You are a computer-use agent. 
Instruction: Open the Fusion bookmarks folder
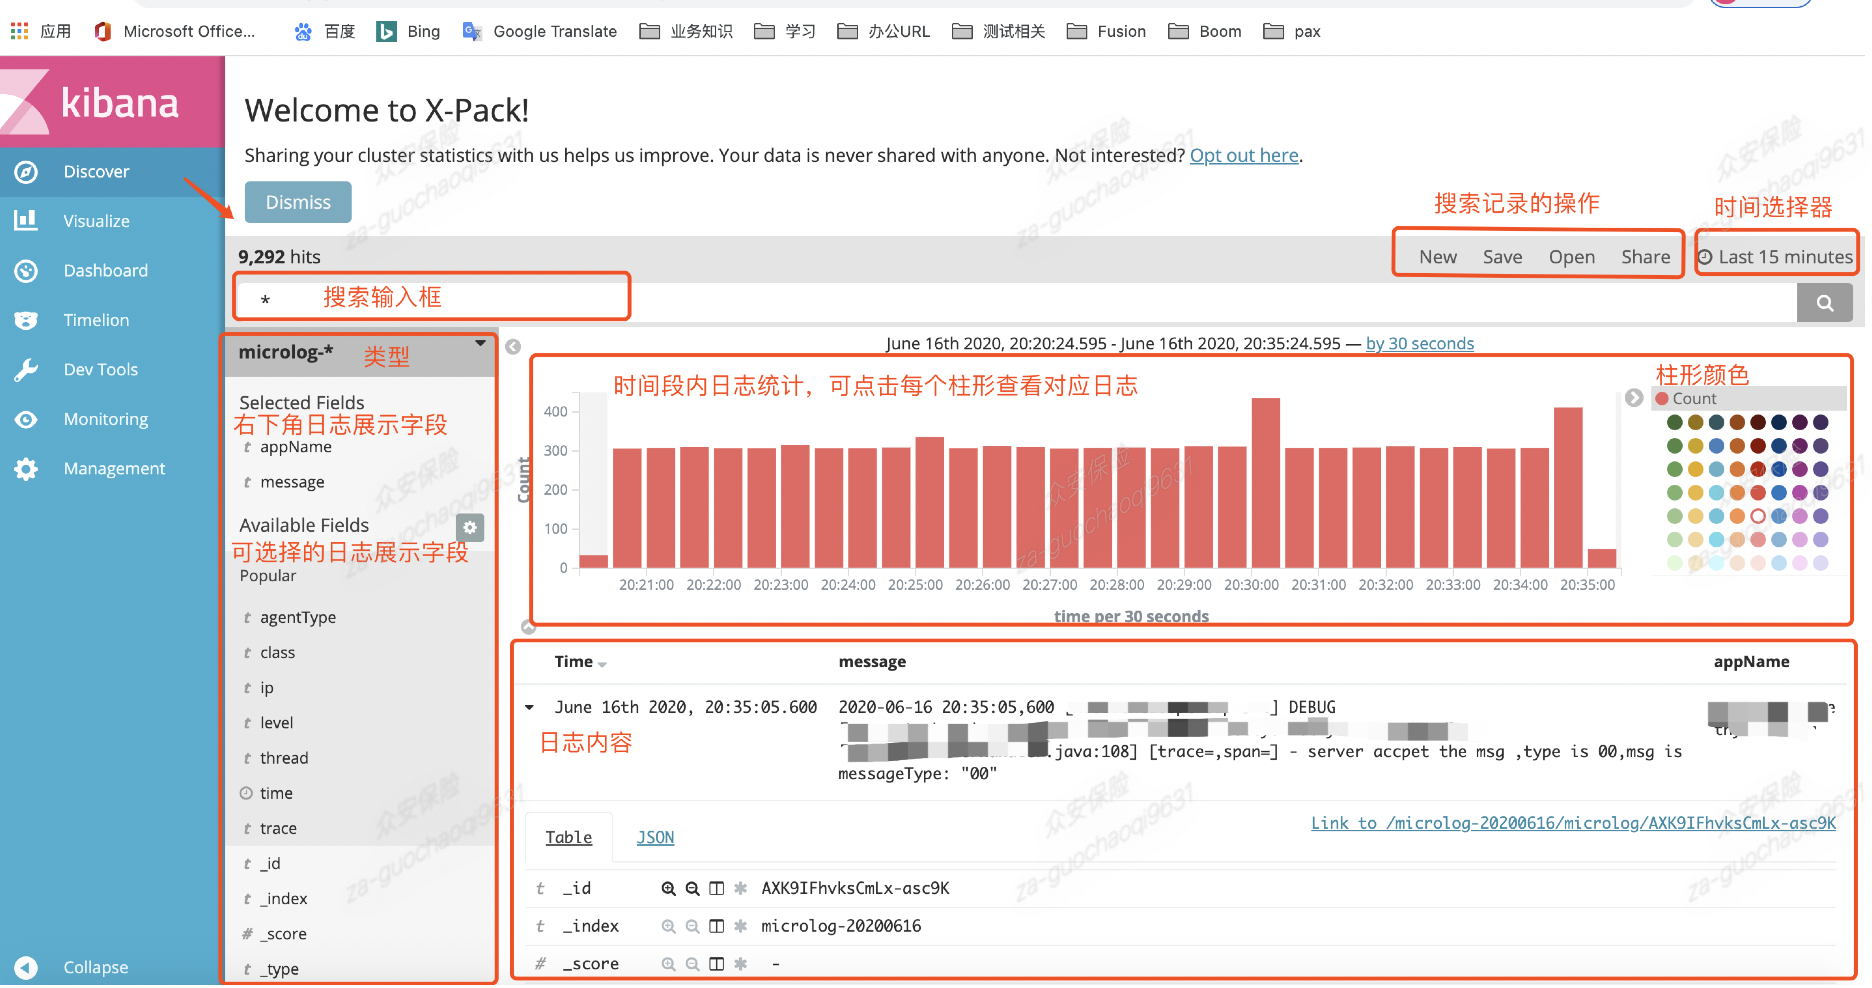pos(1106,31)
